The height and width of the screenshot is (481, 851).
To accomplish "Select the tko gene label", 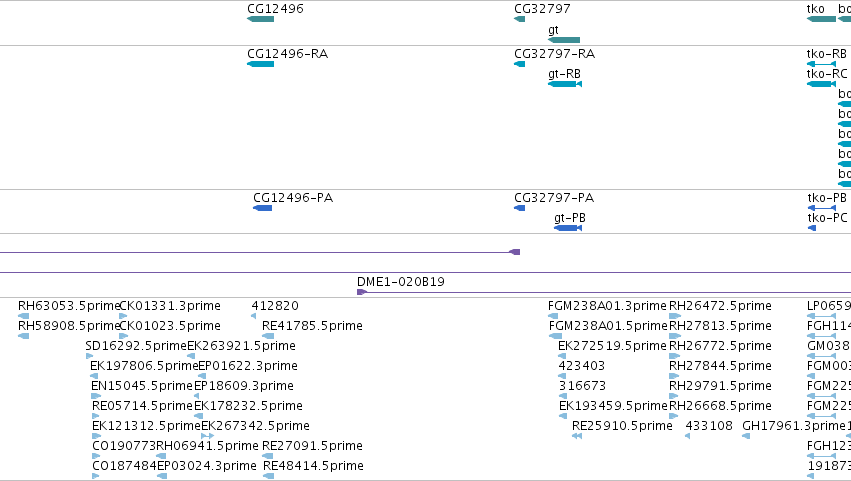I will [x=816, y=9].
